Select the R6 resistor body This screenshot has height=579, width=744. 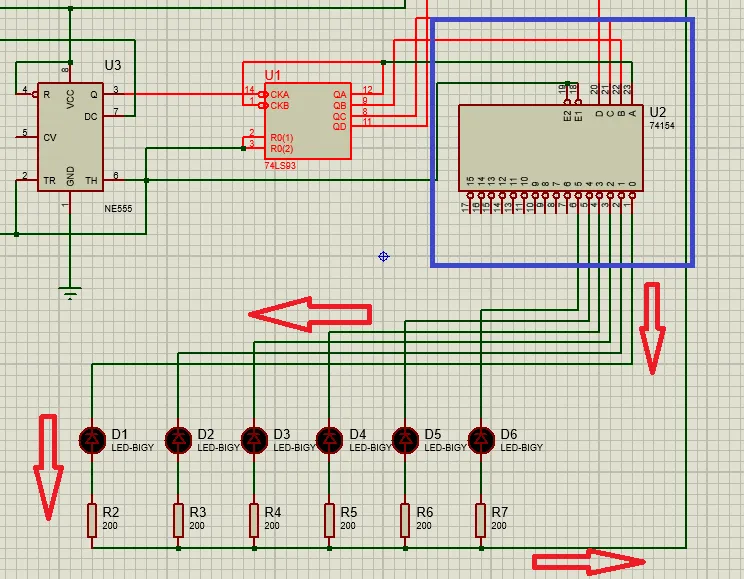[405, 520]
